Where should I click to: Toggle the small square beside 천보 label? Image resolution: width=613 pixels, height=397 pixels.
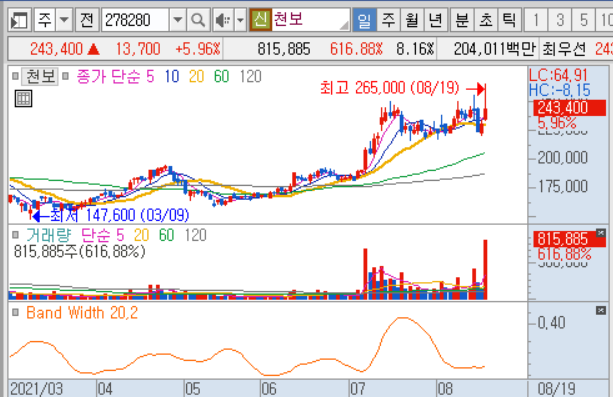15,76
